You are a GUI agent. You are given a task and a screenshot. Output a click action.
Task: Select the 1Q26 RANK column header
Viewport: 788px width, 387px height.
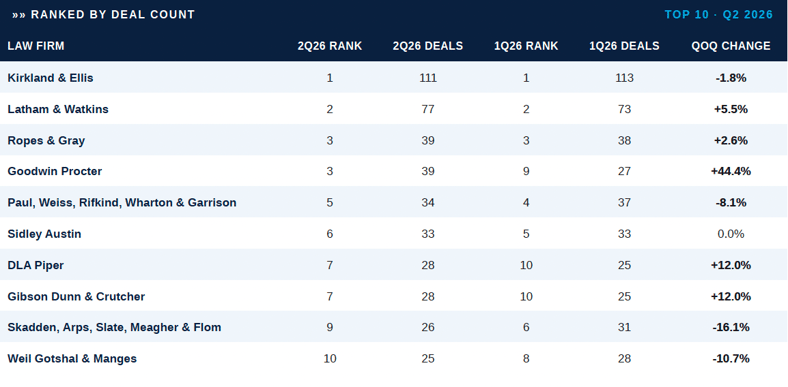[x=526, y=46]
